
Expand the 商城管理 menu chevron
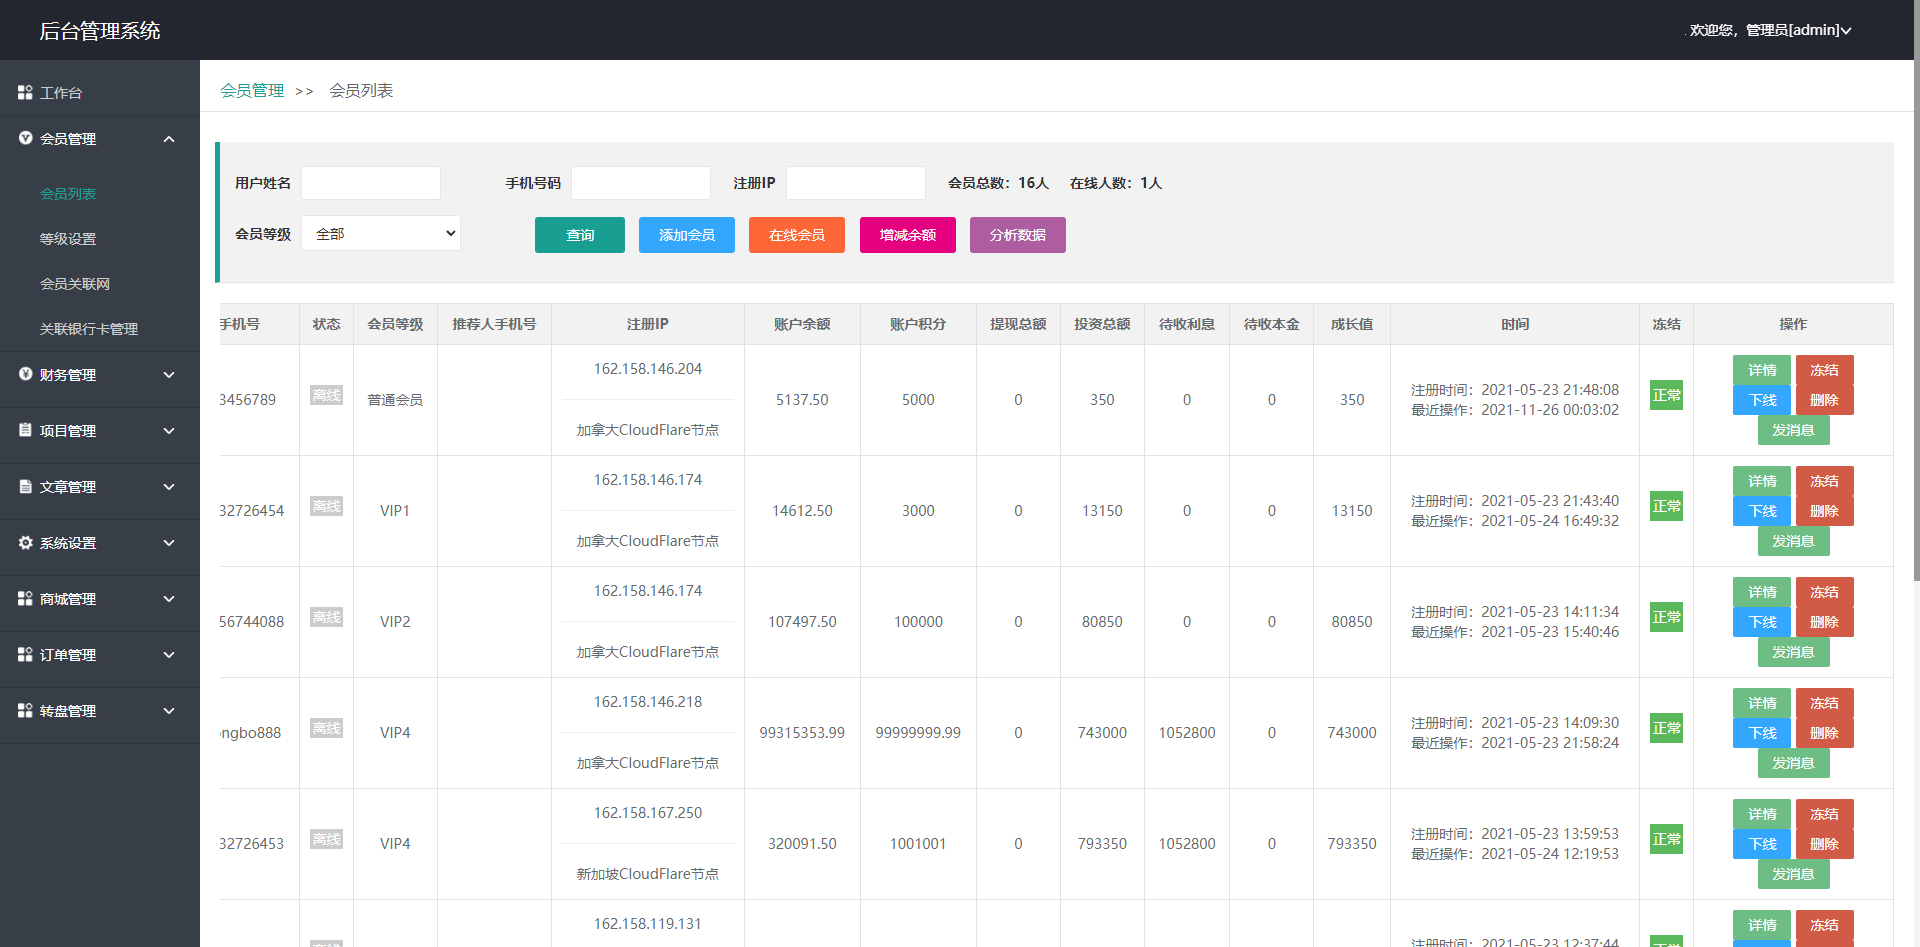click(x=169, y=599)
